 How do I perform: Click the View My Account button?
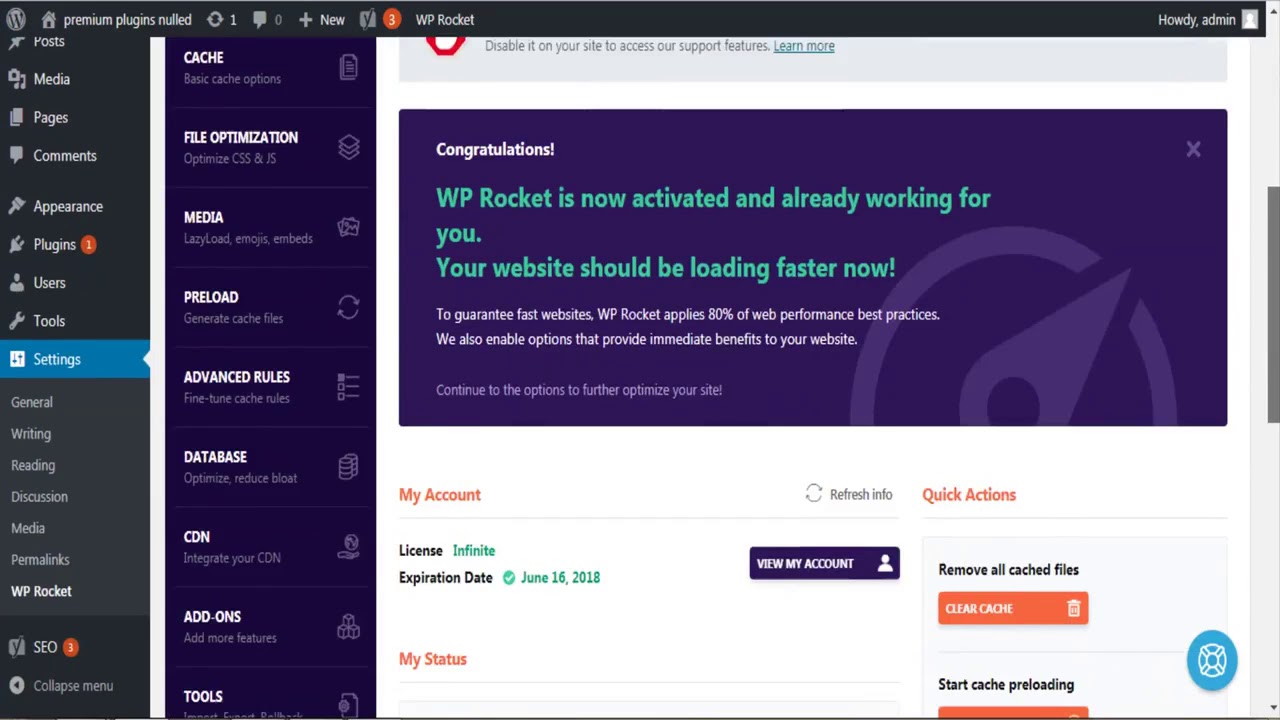click(x=825, y=563)
